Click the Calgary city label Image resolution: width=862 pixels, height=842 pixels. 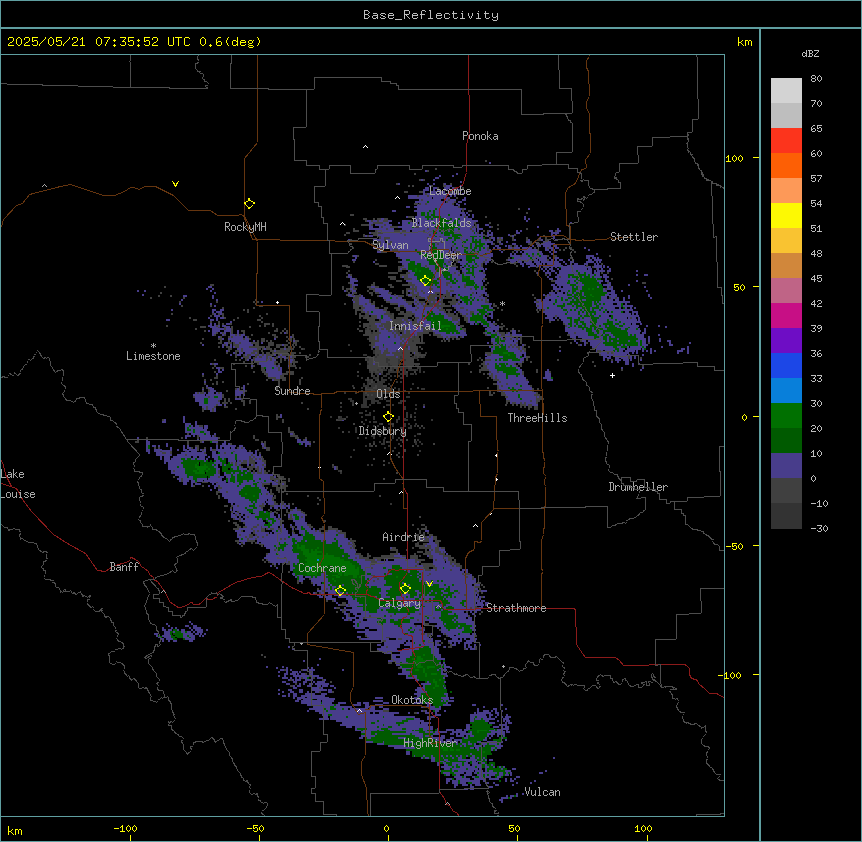click(x=399, y=603)
